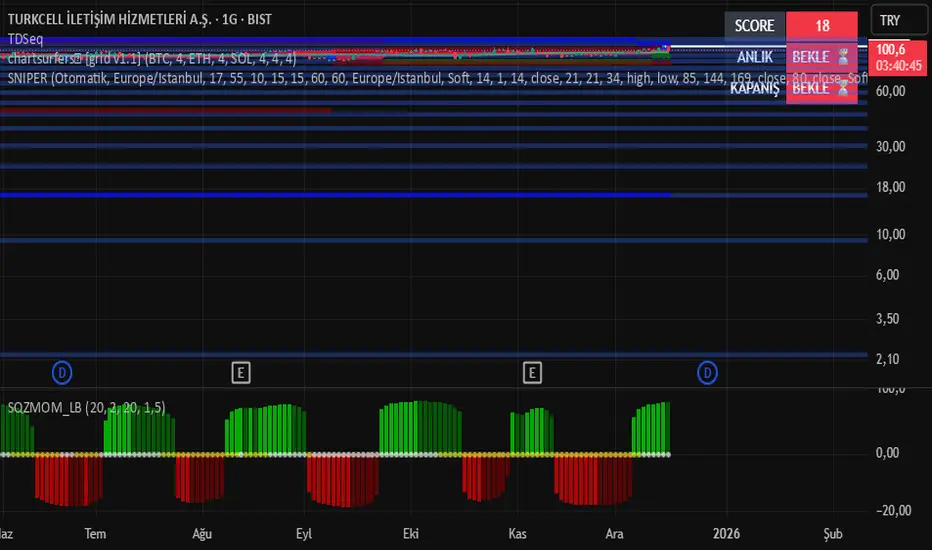This screenshot has width=932, height=550.
Task: Click the hourglass icon in the ANLIK row
Action: click(x=845, y=57)
